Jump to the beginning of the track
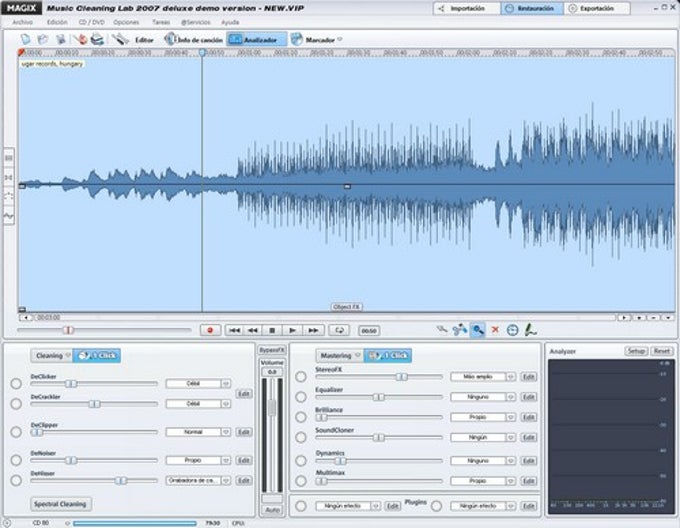Viewport: 680px width, 528px height. [x=234, y=330]
